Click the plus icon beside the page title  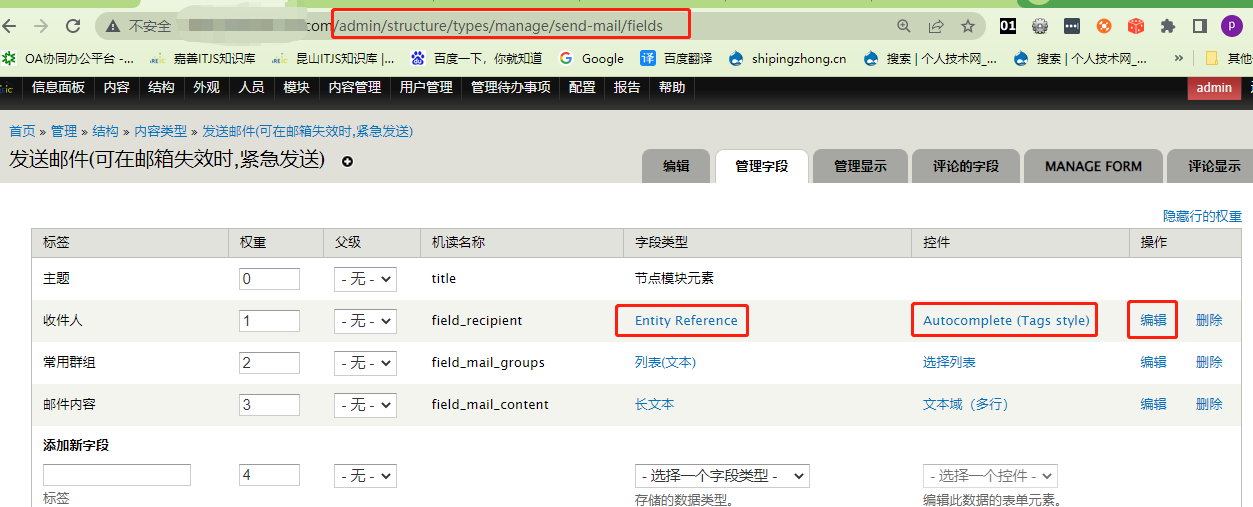pyautogui.click(x=348, y=161)
